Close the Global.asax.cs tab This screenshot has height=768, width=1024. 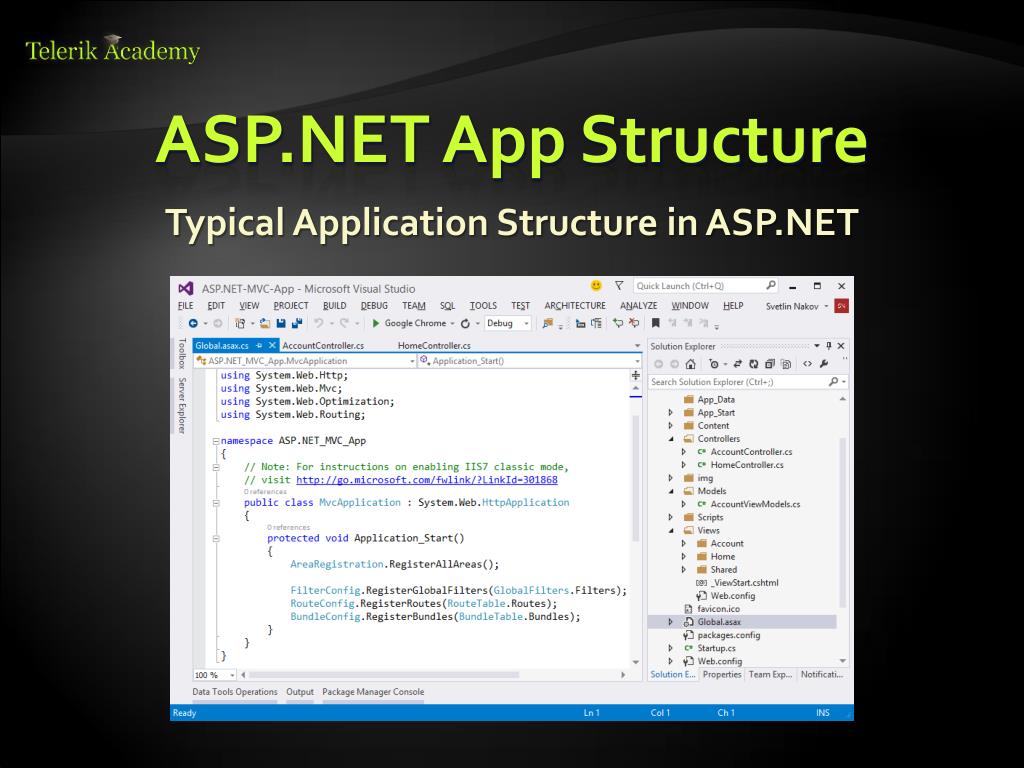point(272,345)
